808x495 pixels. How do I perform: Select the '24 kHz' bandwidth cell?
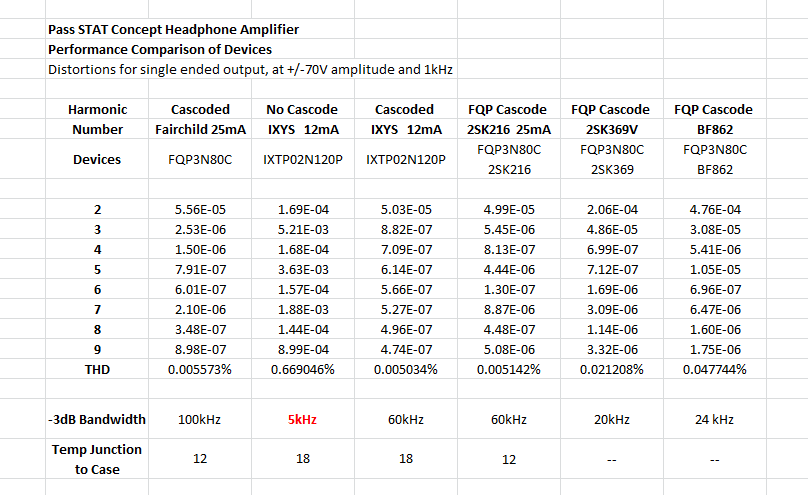pyautogui.click(x=714, y=420)
